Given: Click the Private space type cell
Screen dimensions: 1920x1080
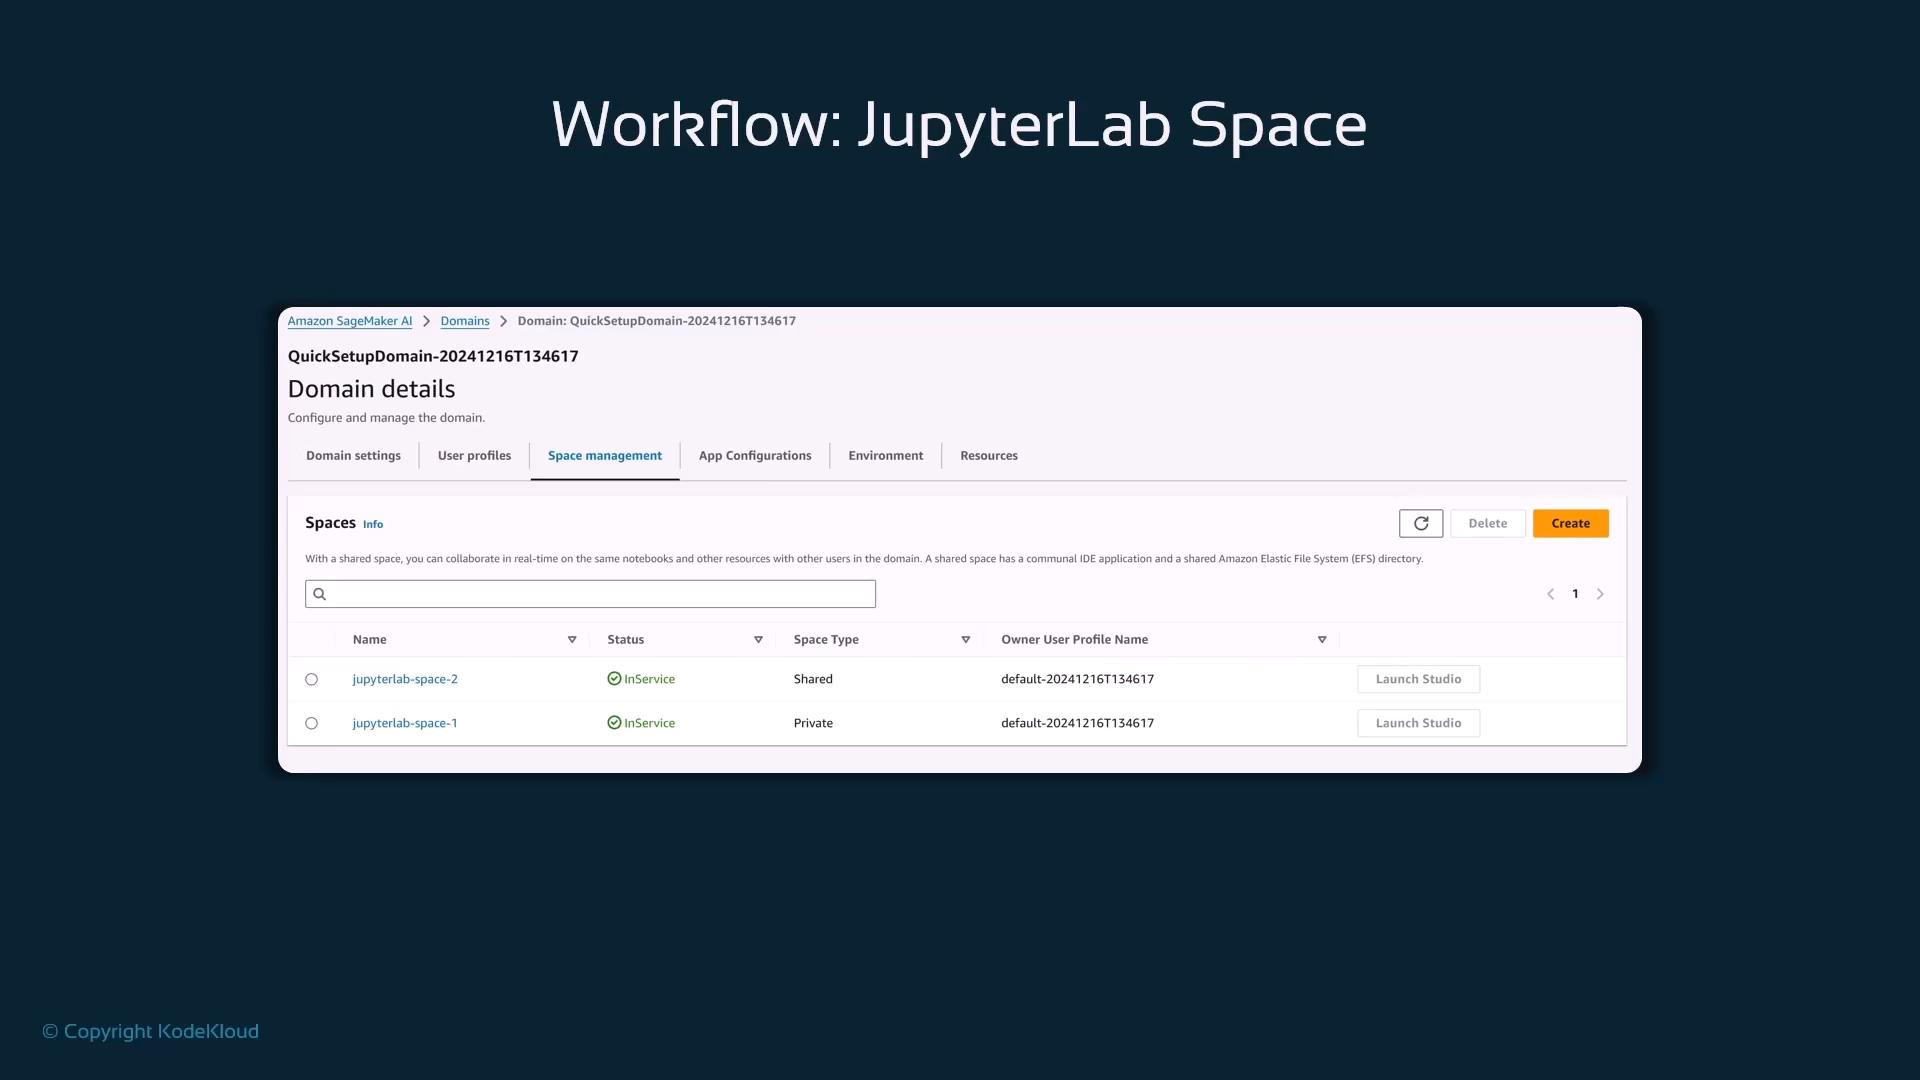Looking at the screenshot, I should 813,723.
